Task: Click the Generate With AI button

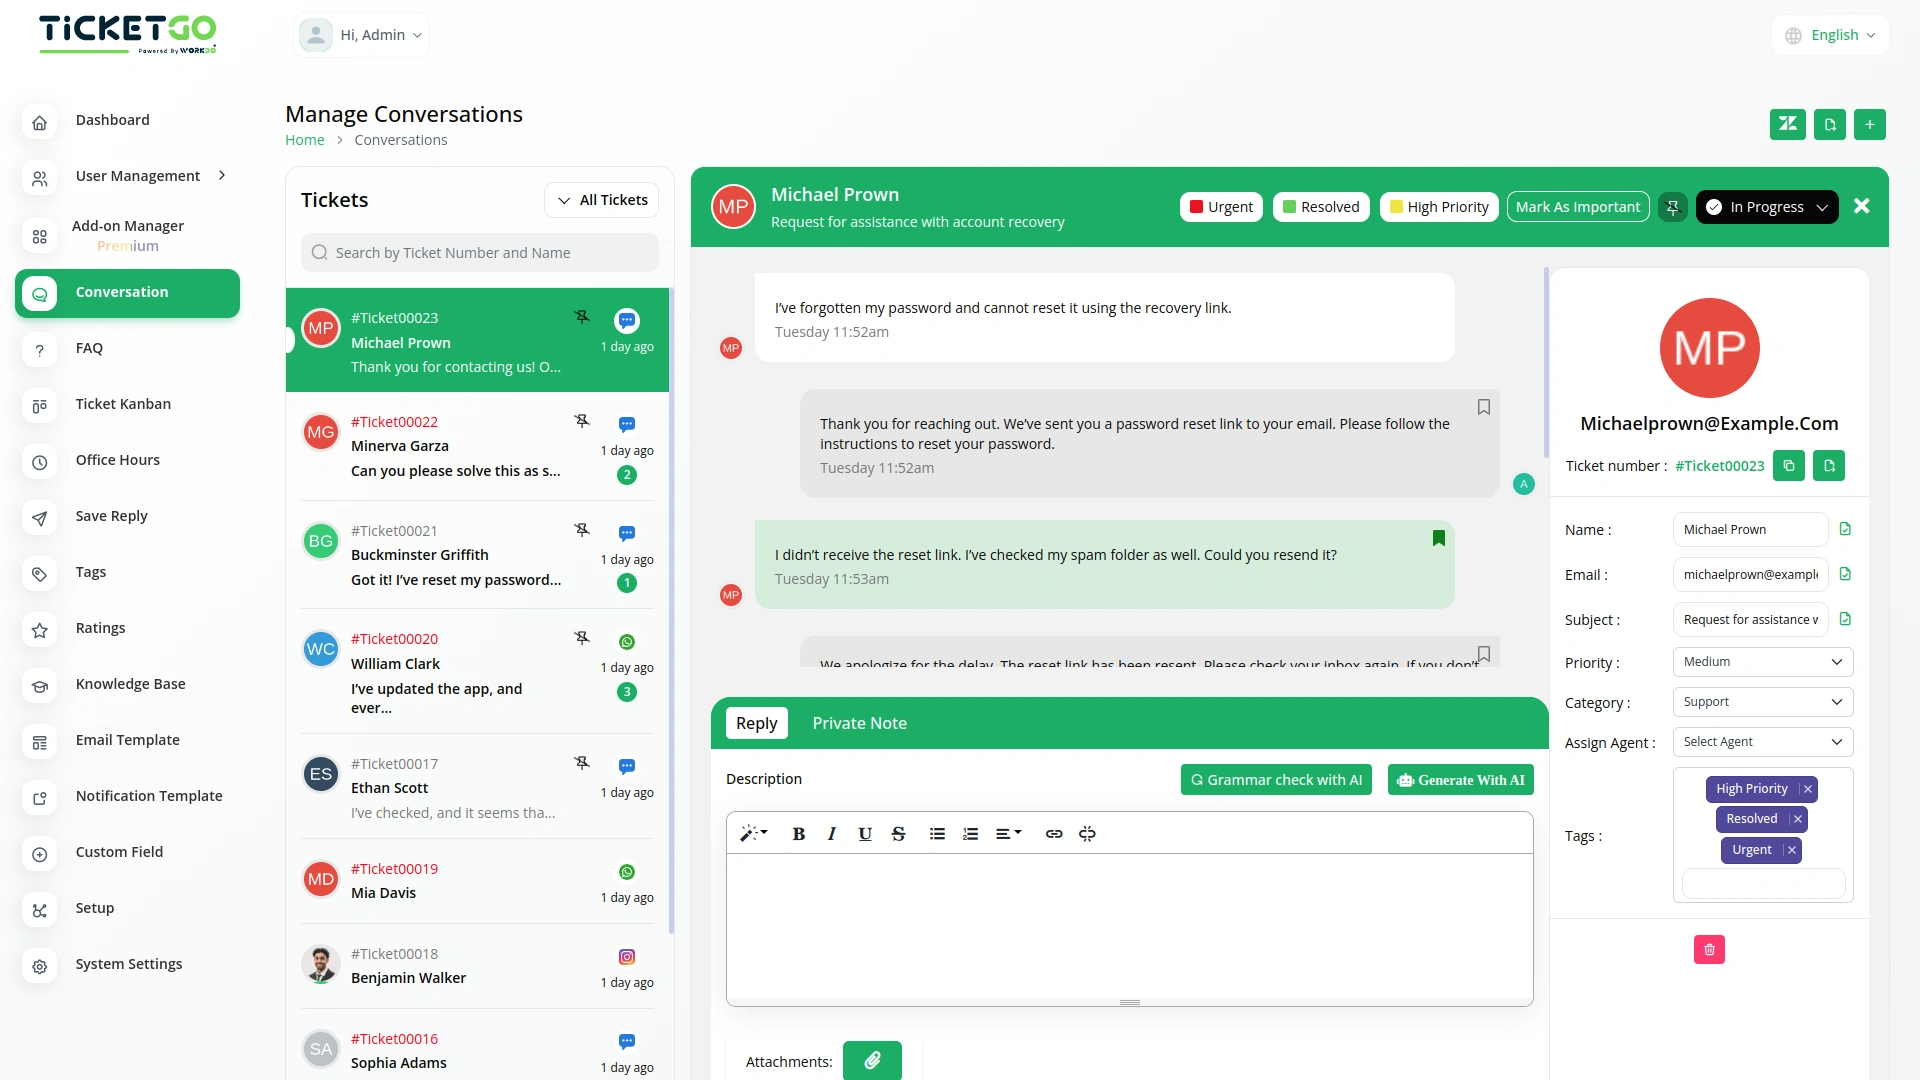Action: click(1460, 779)
